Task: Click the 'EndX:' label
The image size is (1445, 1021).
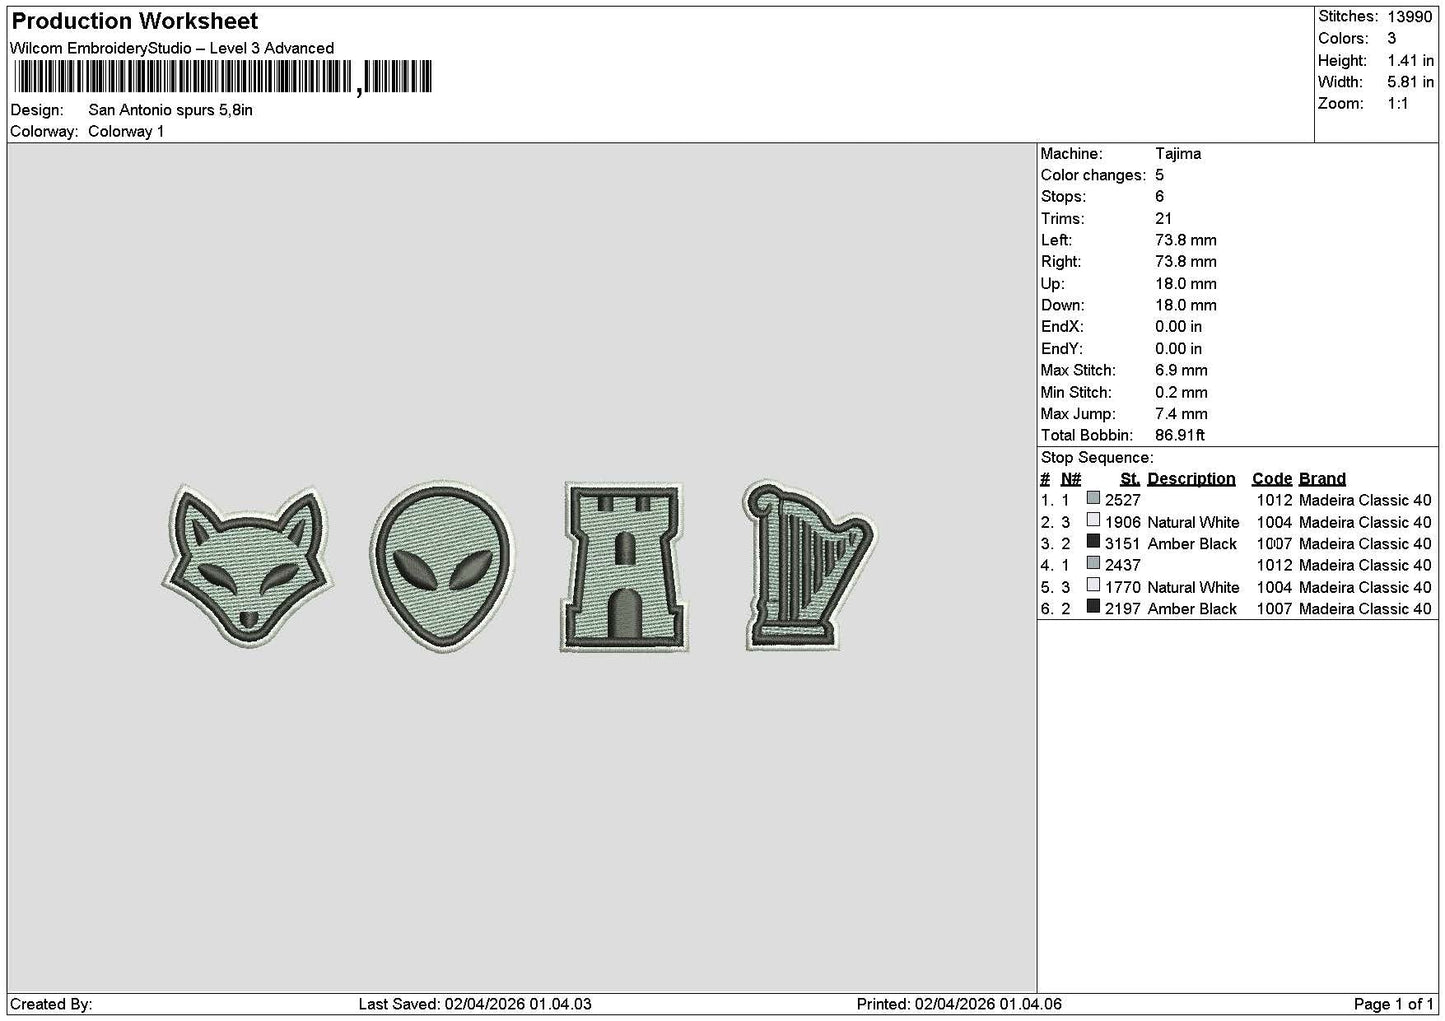Action: [1062, 327]
